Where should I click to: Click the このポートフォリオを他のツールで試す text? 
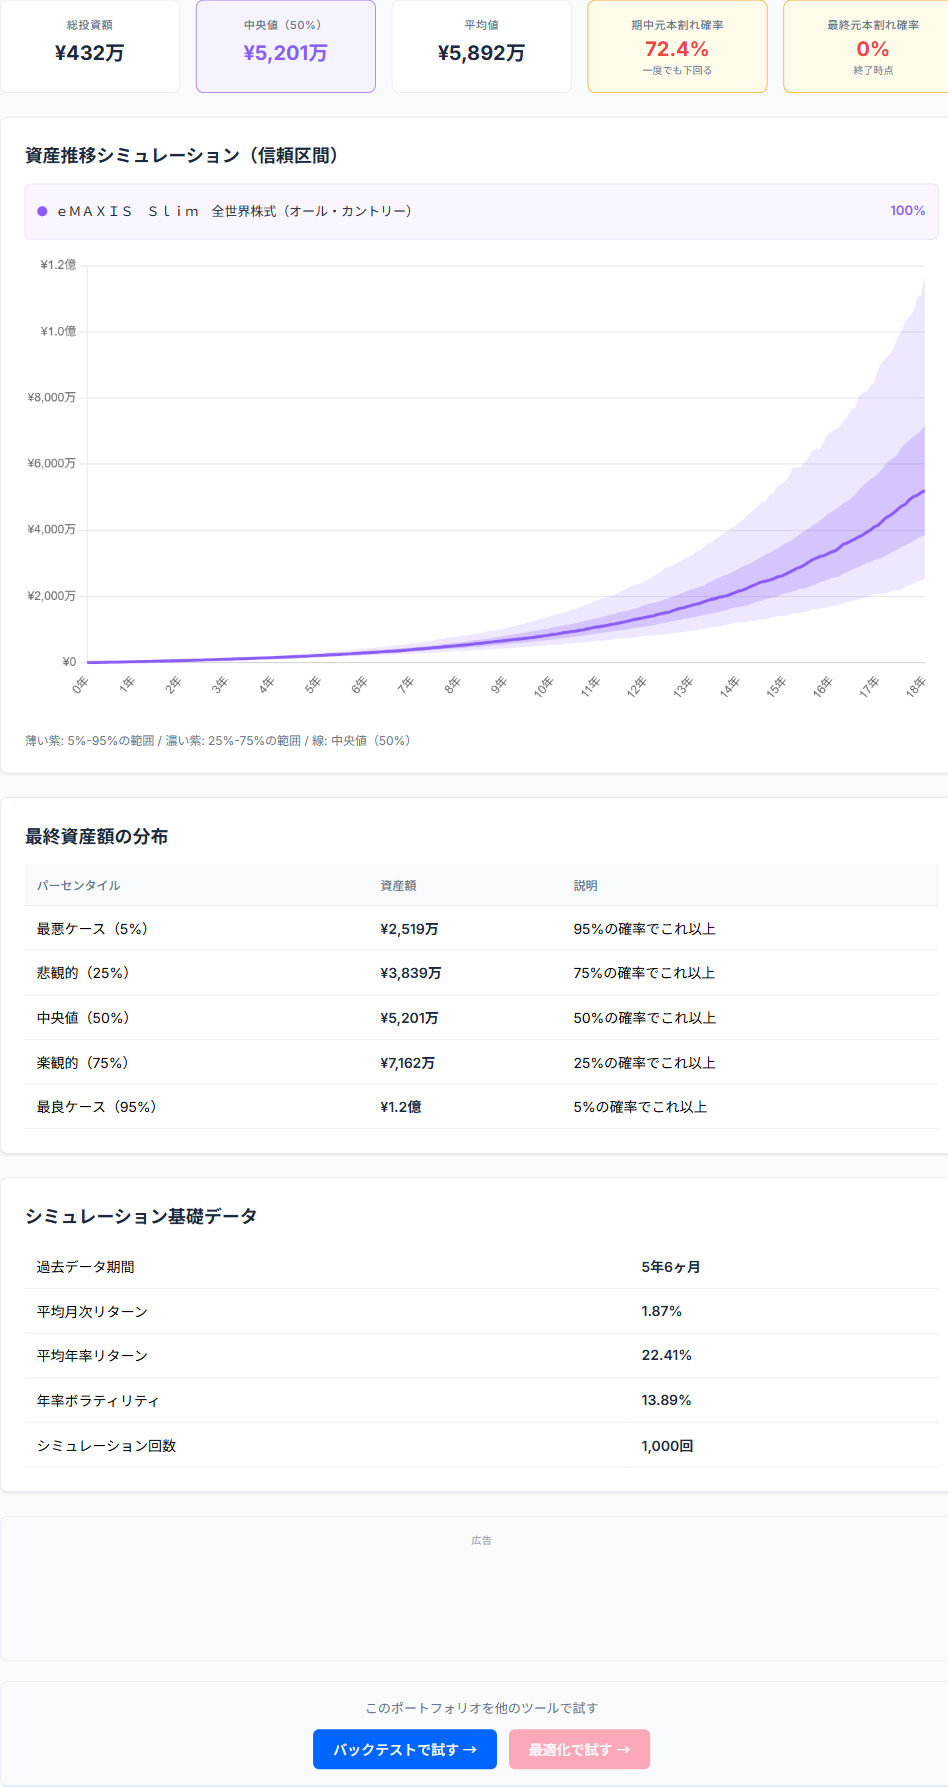(482, 1708)
